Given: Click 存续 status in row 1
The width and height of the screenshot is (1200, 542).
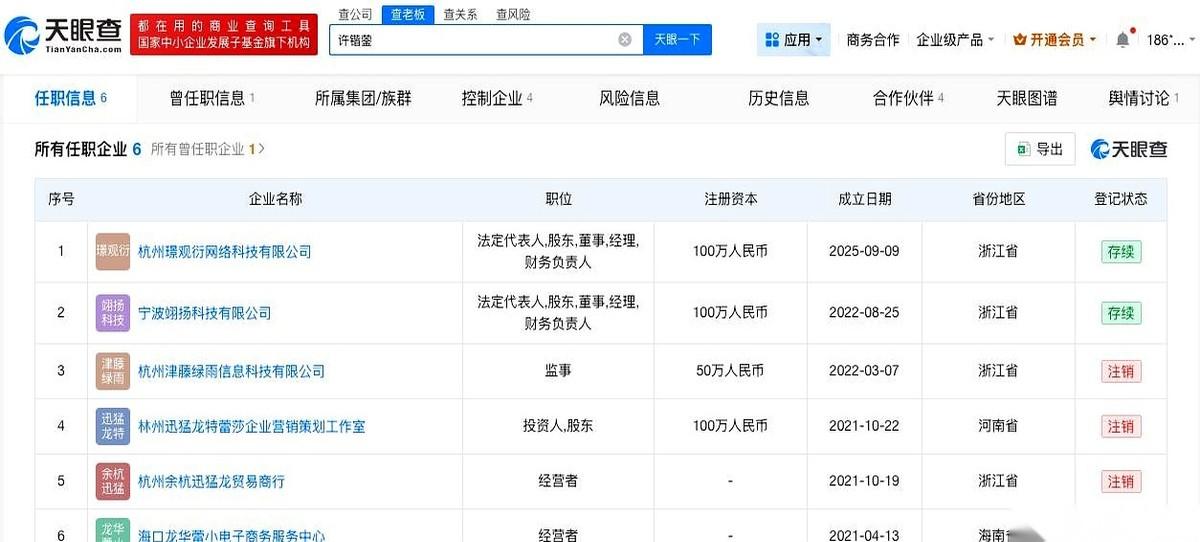Looking at the screenshot, I should pyautogui.click(x=1121, y=252).
